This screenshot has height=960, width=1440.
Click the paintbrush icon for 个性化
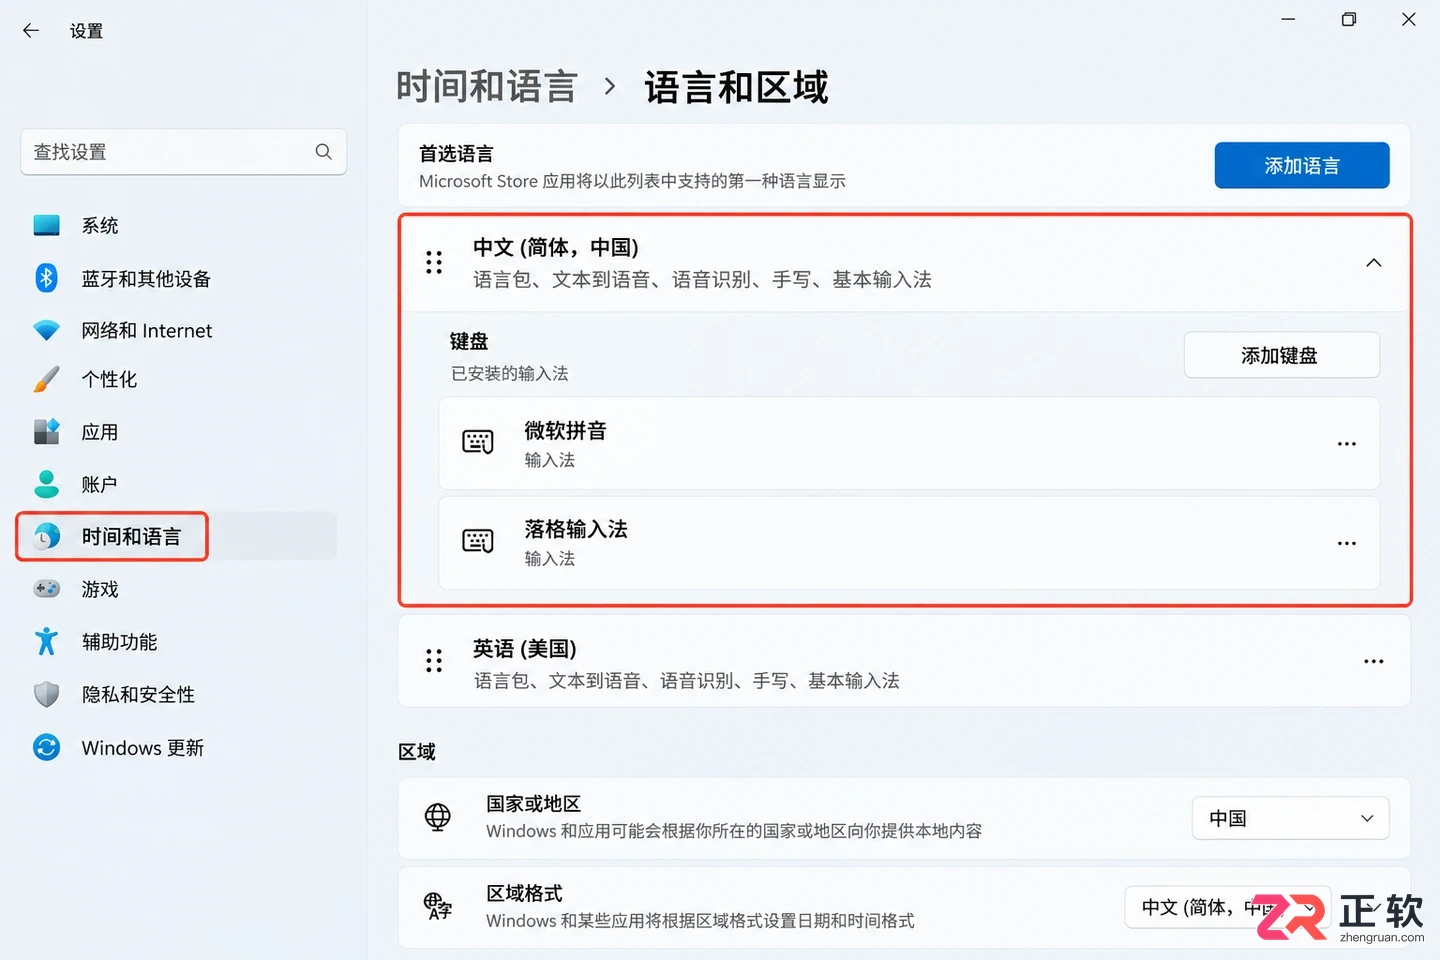tap(46, 380)
